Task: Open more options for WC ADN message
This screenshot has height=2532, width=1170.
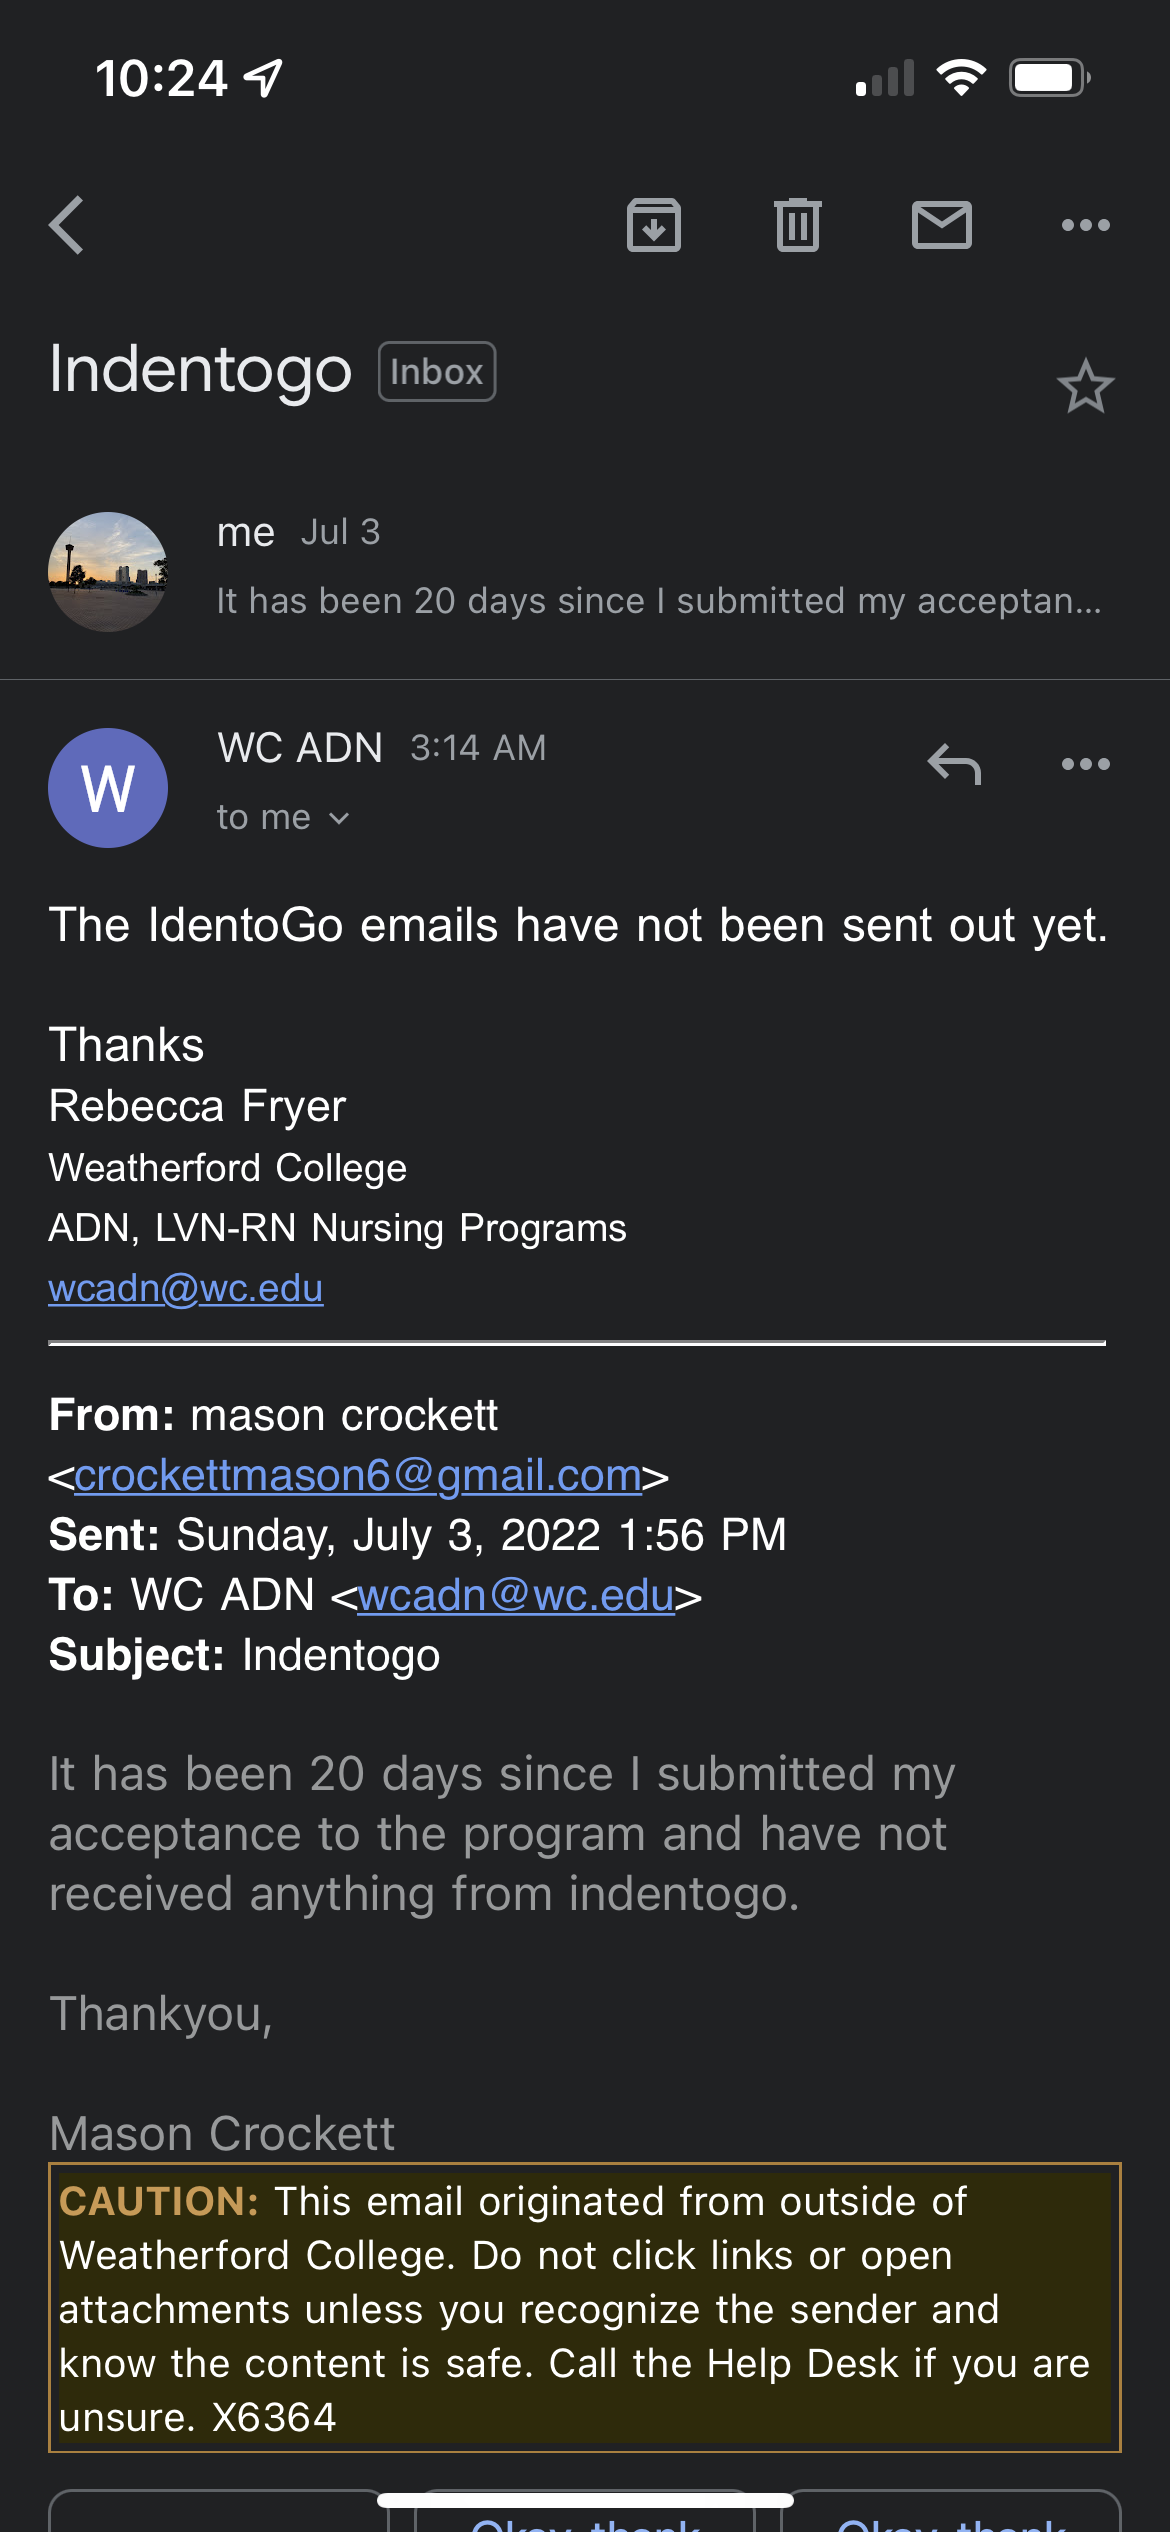Action: (x=1086, y=764)
